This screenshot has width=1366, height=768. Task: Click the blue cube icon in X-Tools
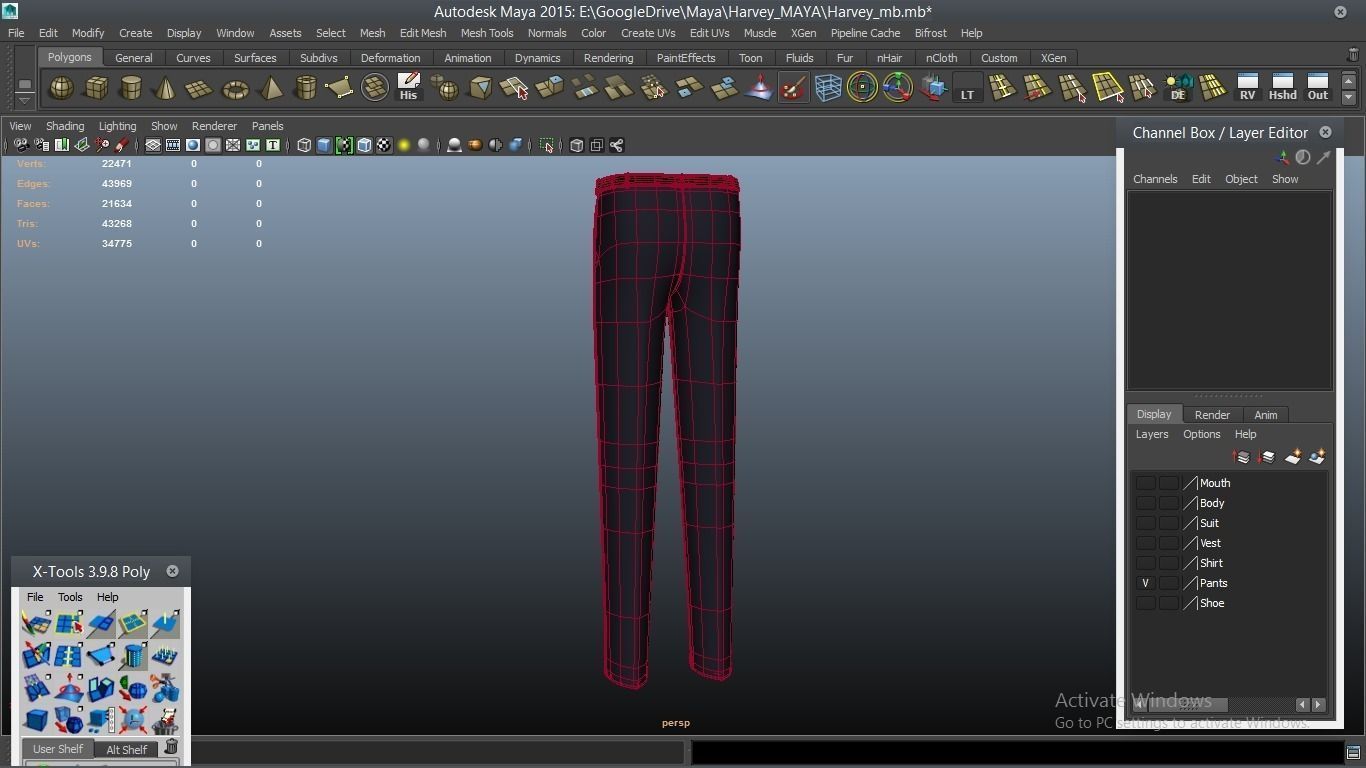36,720
